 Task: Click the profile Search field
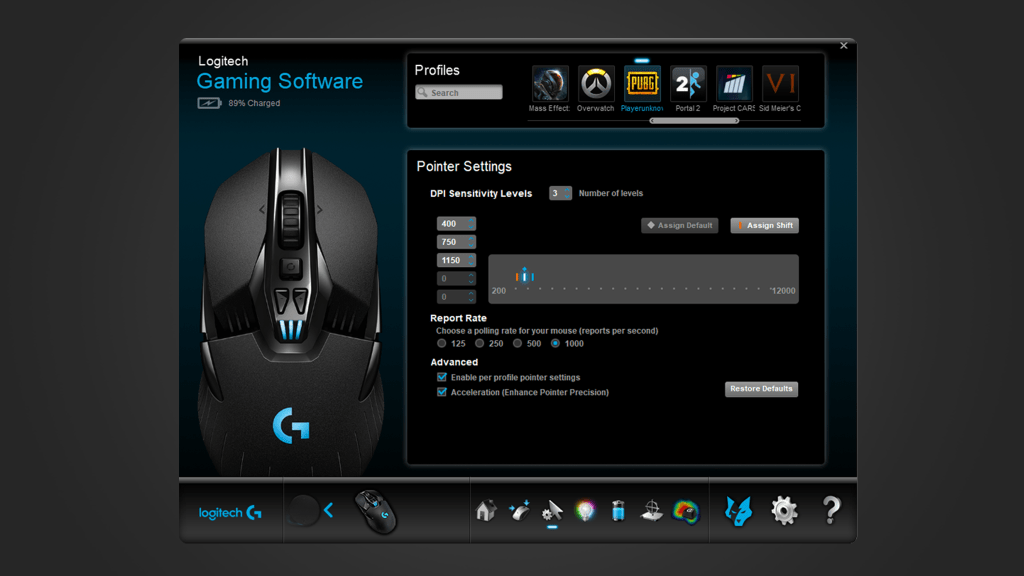(x=460, y=92)
